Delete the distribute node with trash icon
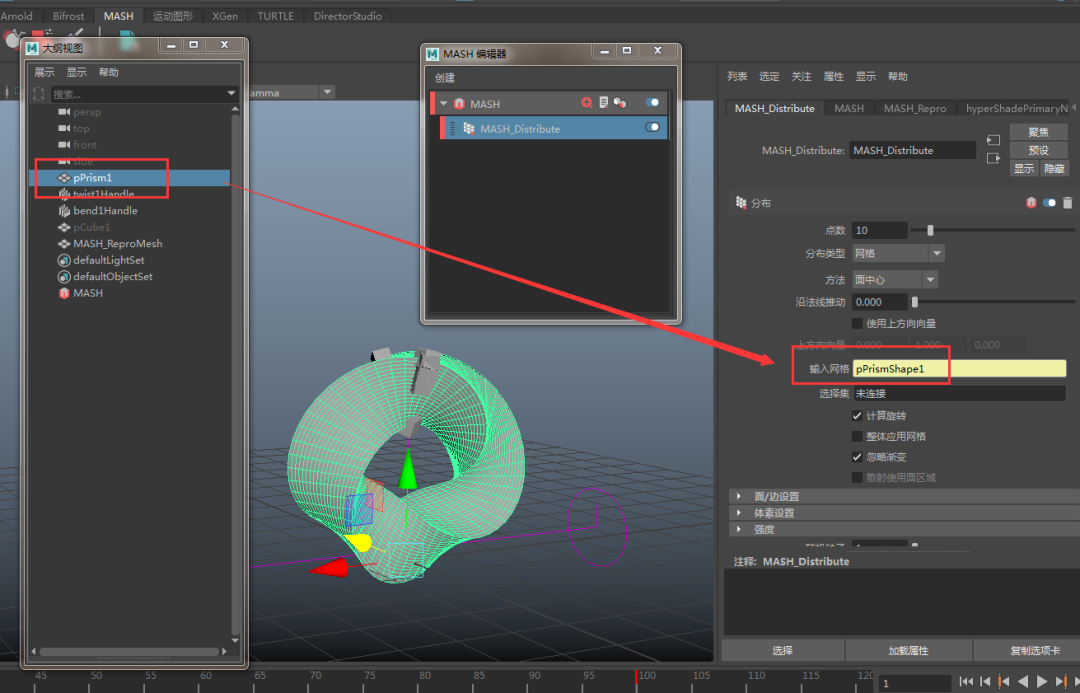Image resolution: width=1080 pixels, height=693 pixels. tap(1068, 203)
